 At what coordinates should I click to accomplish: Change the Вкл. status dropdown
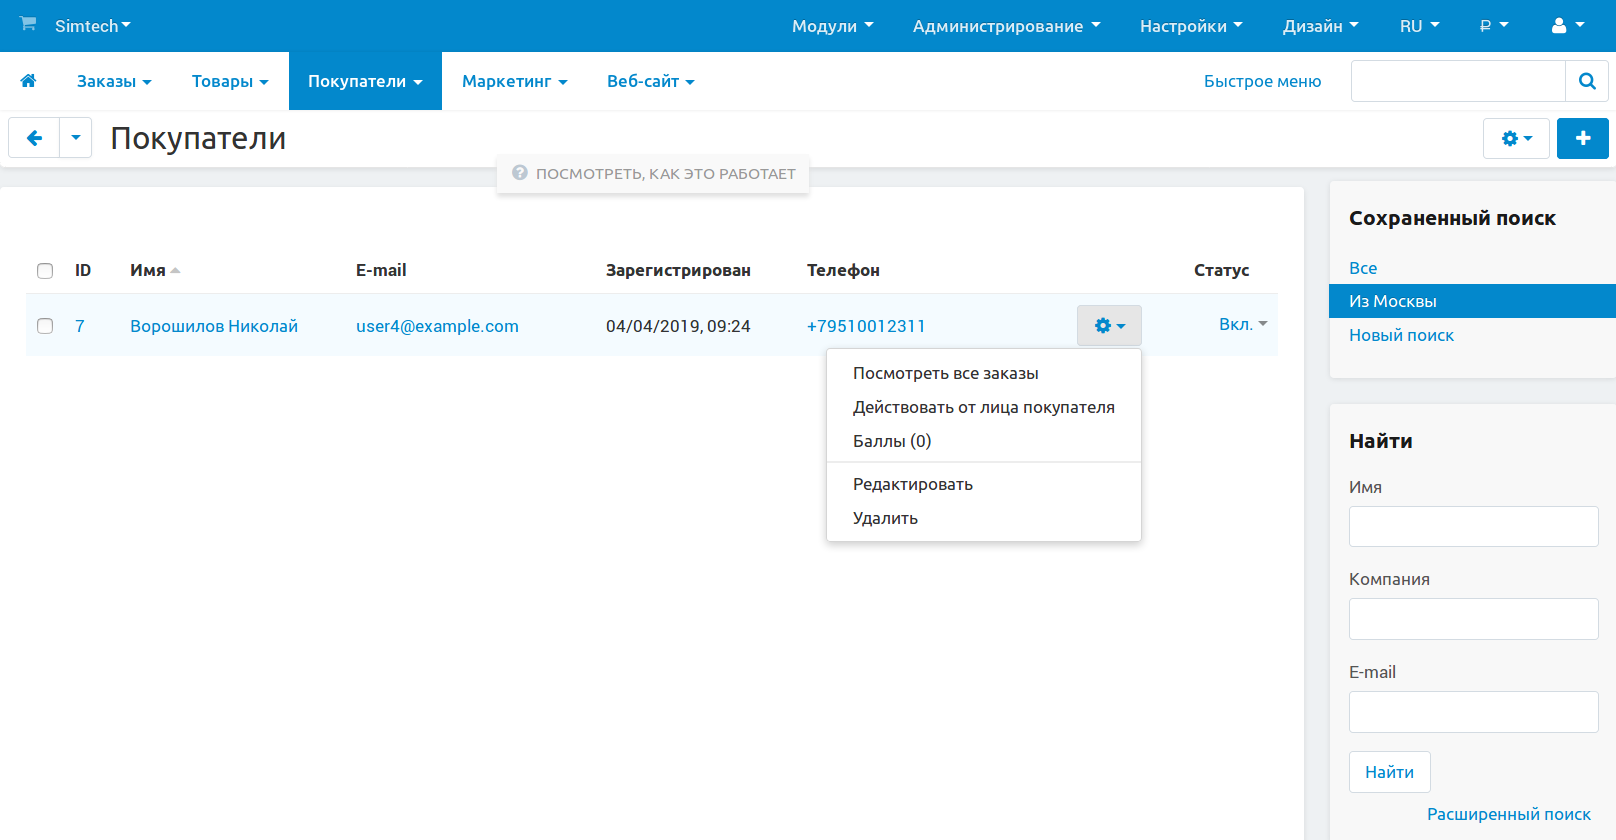tap(1243, 324)
